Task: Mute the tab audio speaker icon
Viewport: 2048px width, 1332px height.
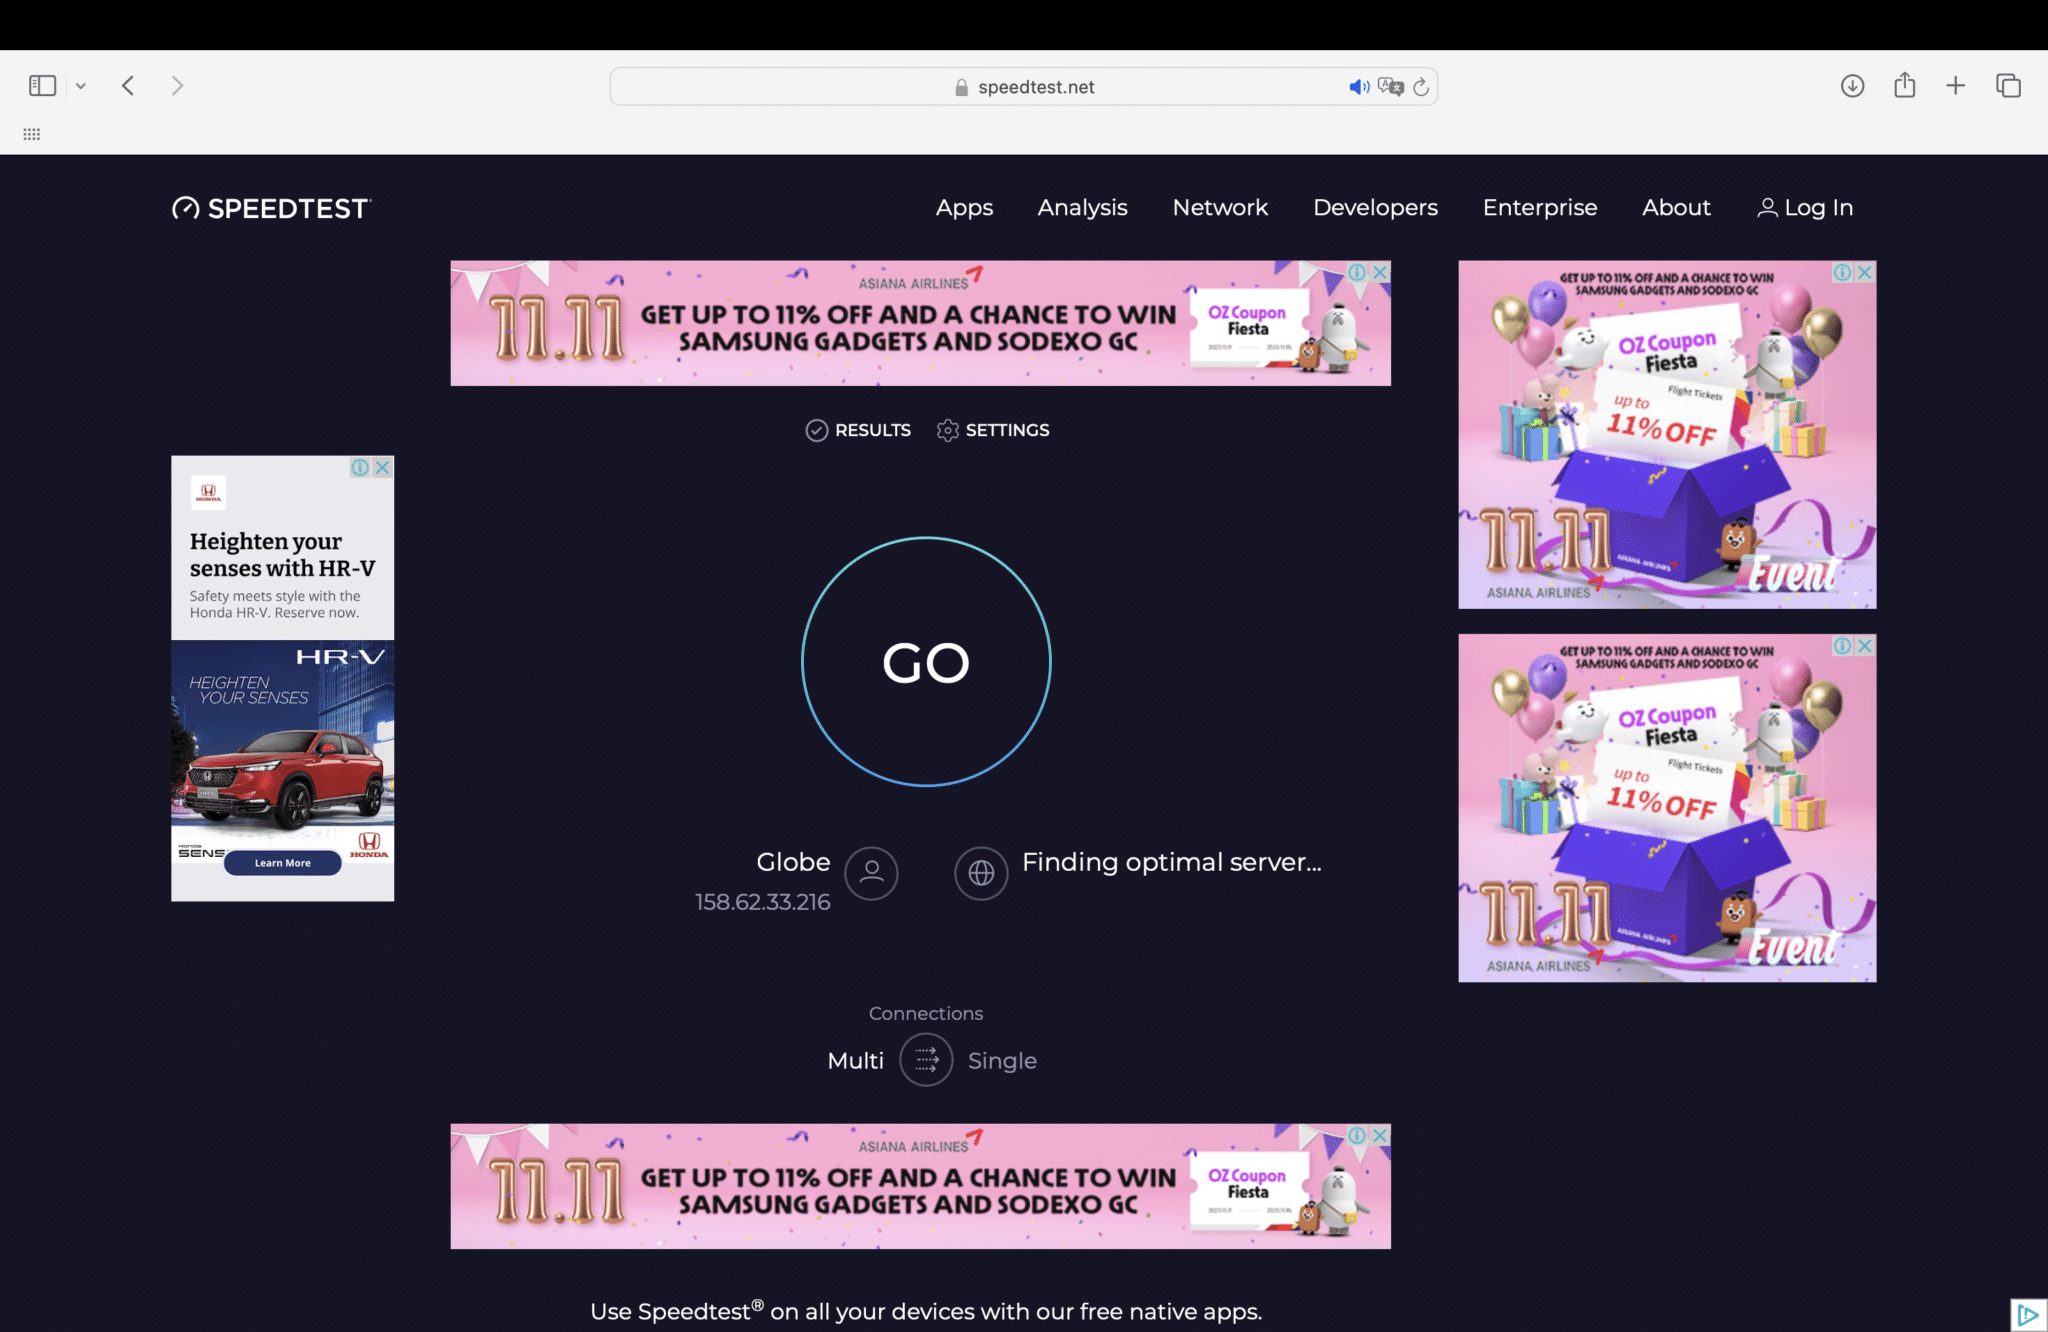Action: point(1358,87)
